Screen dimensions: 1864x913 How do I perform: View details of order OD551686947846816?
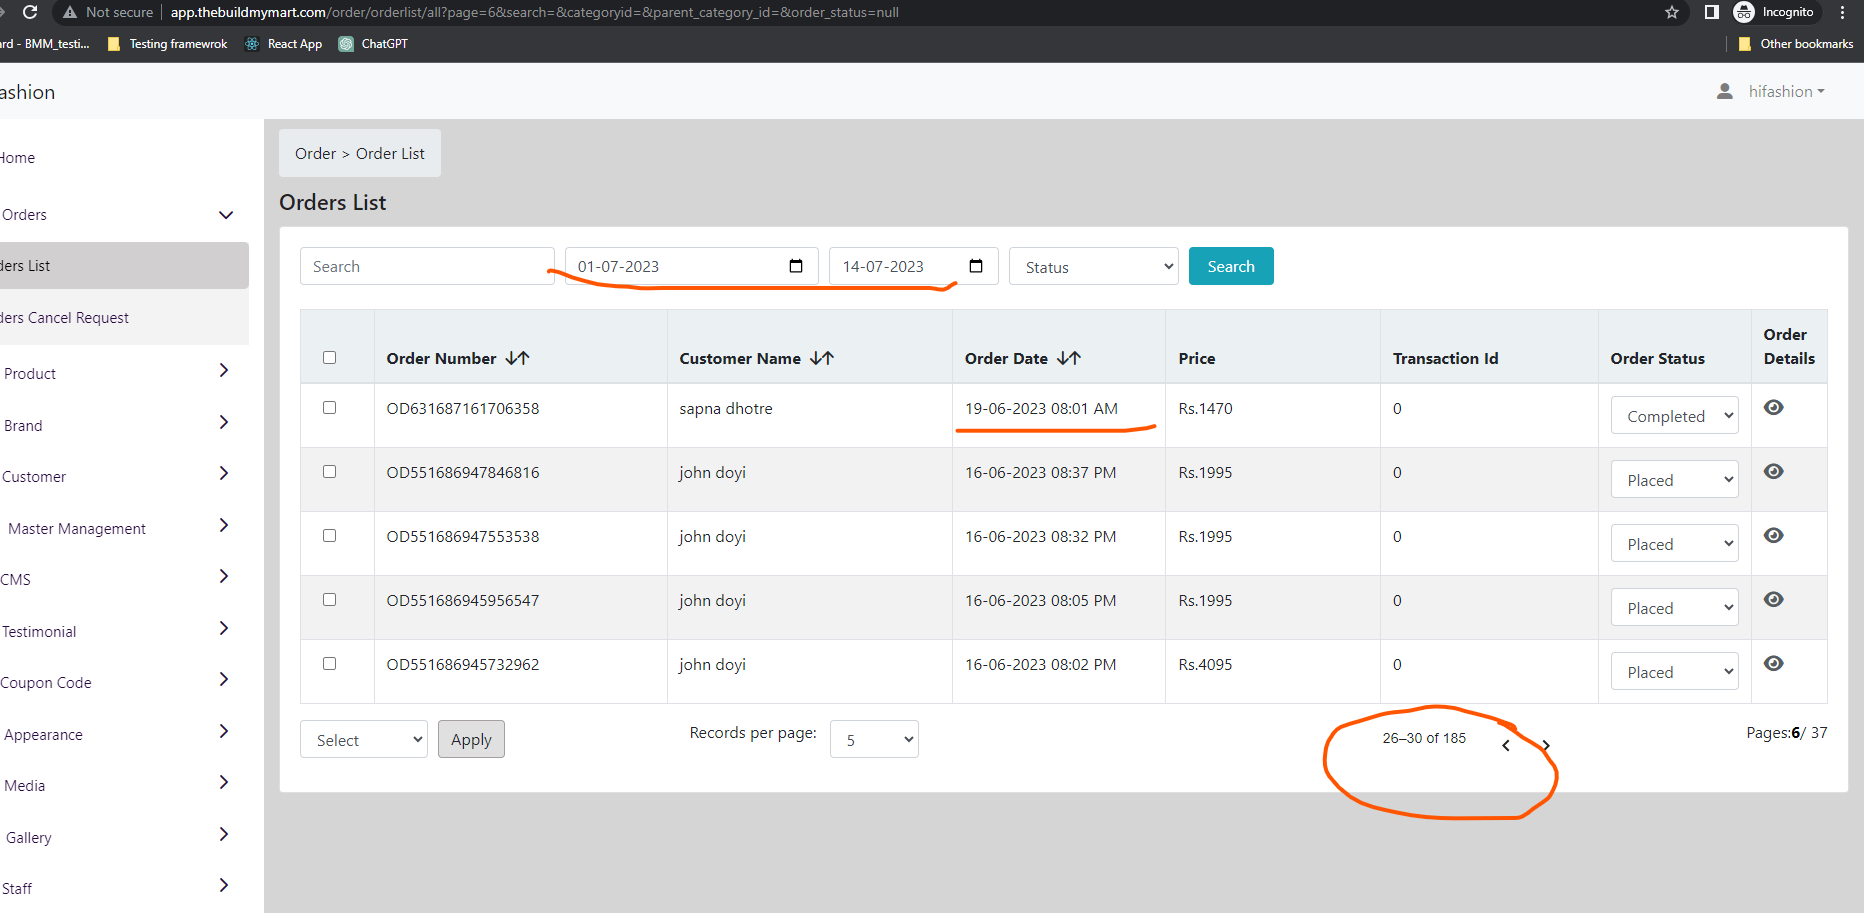click(1773, 471)
